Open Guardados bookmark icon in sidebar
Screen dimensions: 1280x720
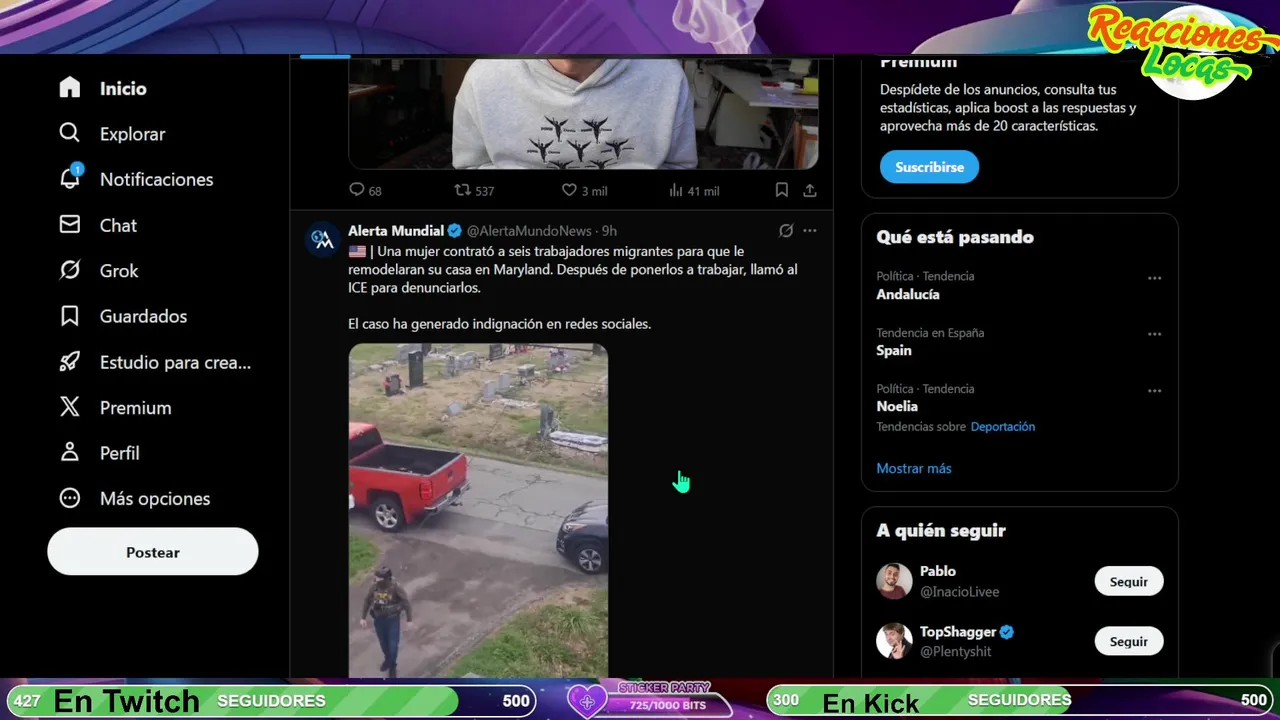(x=69, y=316)
